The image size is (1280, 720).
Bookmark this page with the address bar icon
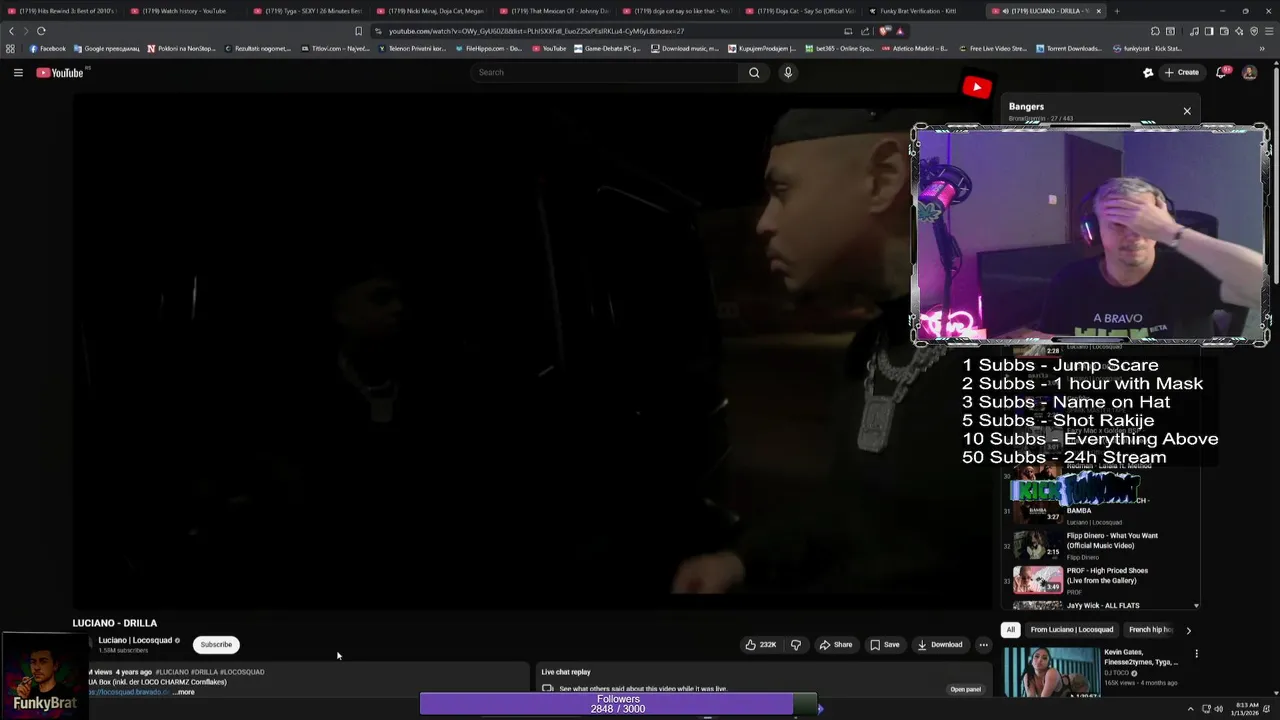358,31
